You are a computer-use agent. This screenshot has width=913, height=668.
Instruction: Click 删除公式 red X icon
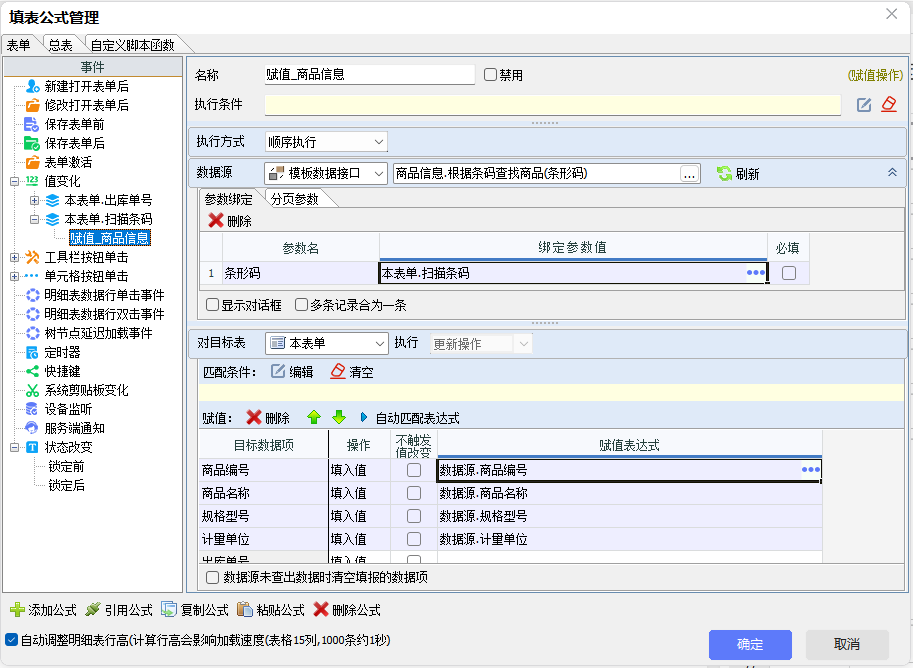(x=321, y=609)
